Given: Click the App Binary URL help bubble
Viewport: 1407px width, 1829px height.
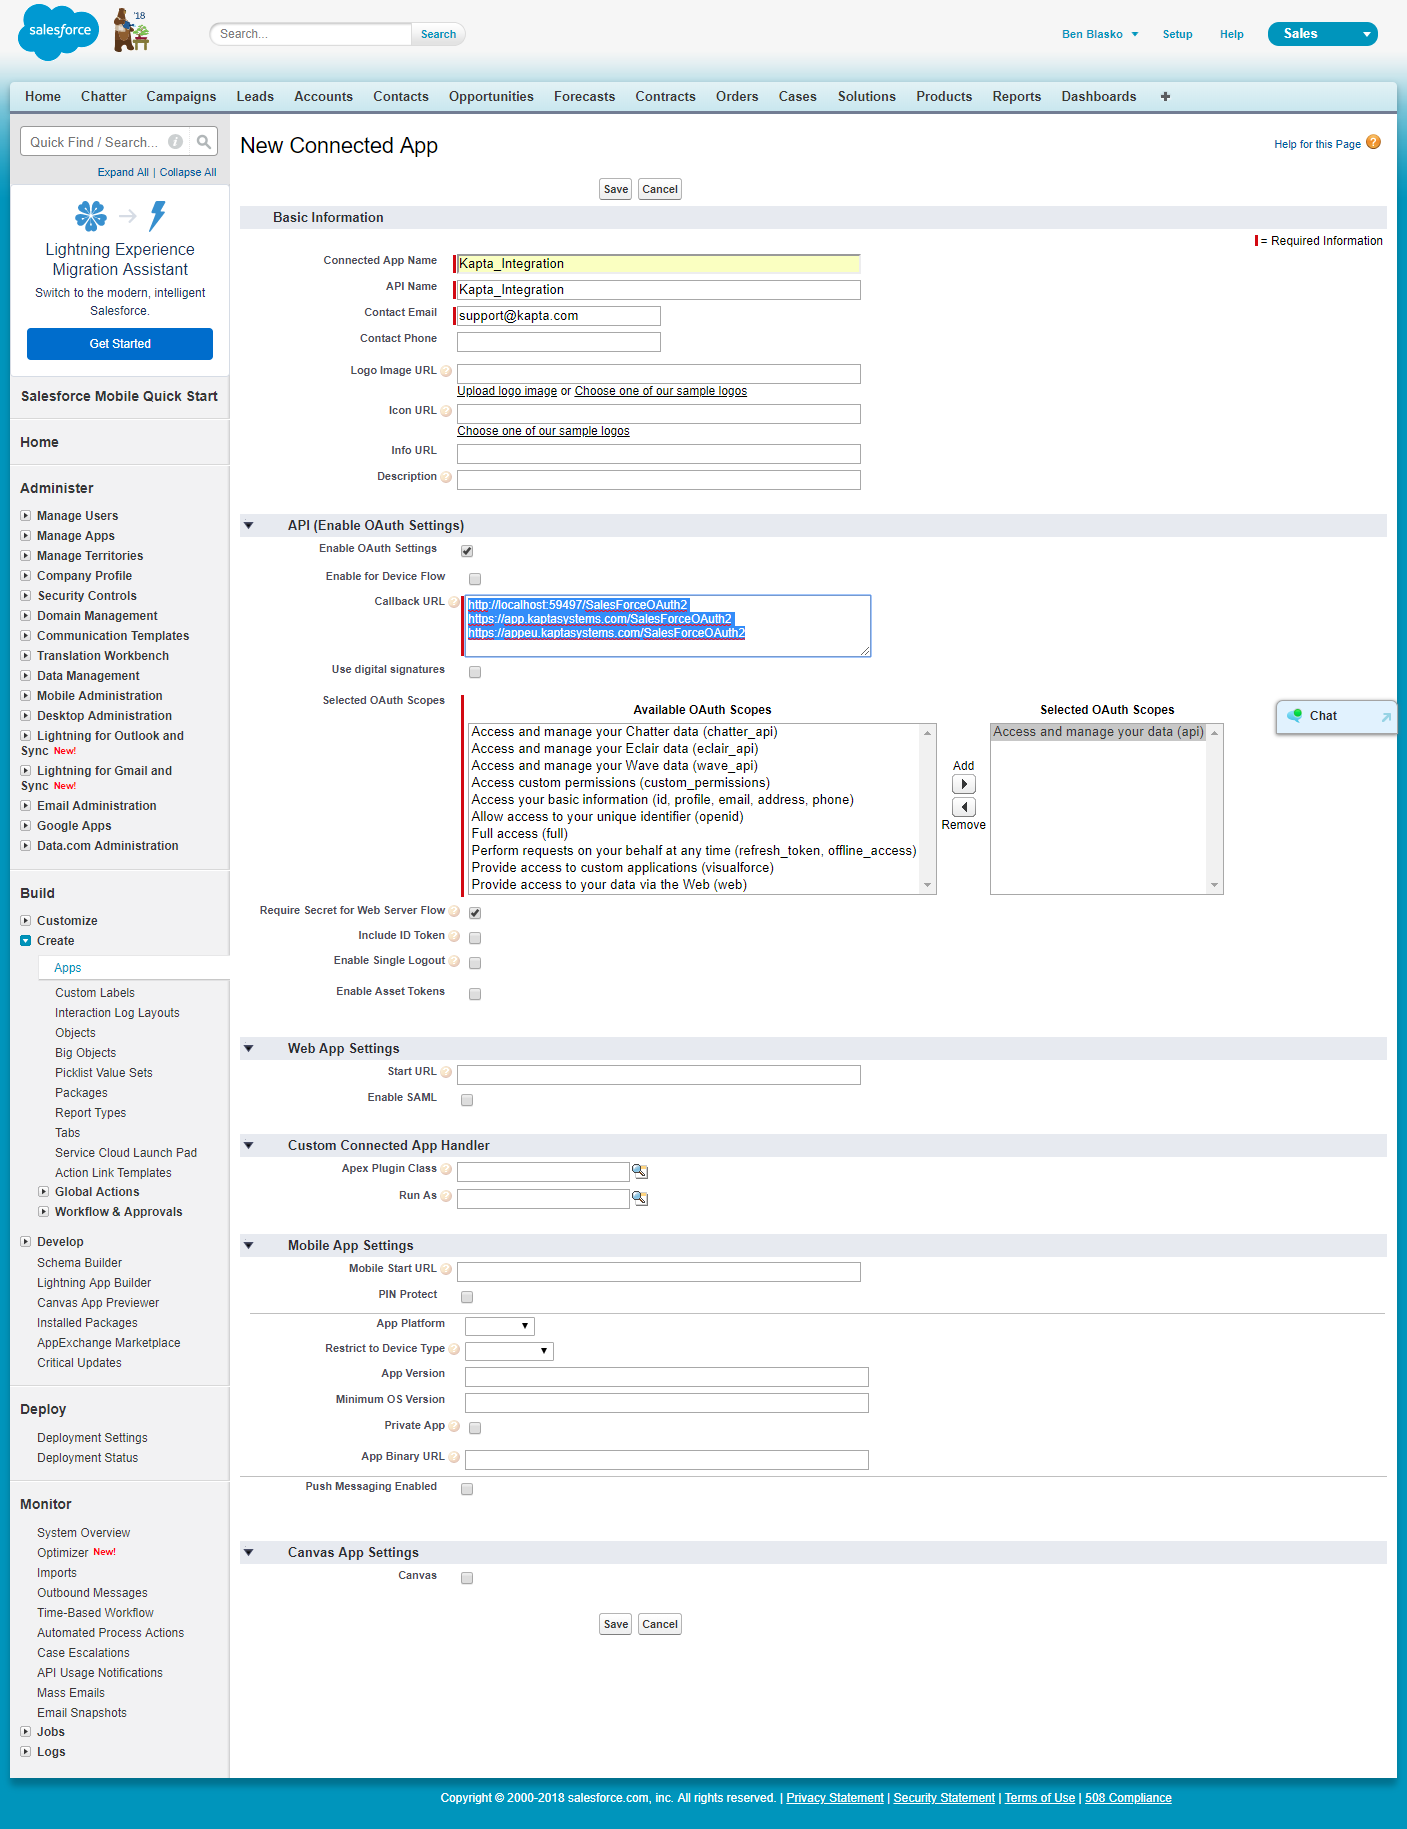Looking at the screenshot, I should (x=454, y=1458).
